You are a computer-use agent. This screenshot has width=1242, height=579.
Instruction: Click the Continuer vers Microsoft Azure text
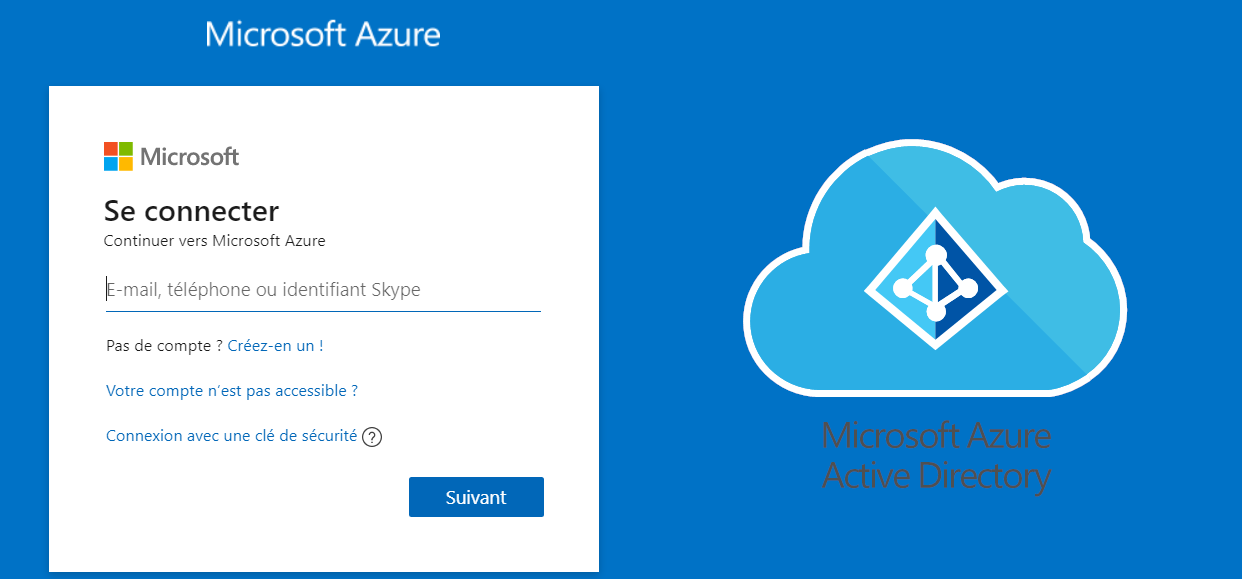point(215,241)
